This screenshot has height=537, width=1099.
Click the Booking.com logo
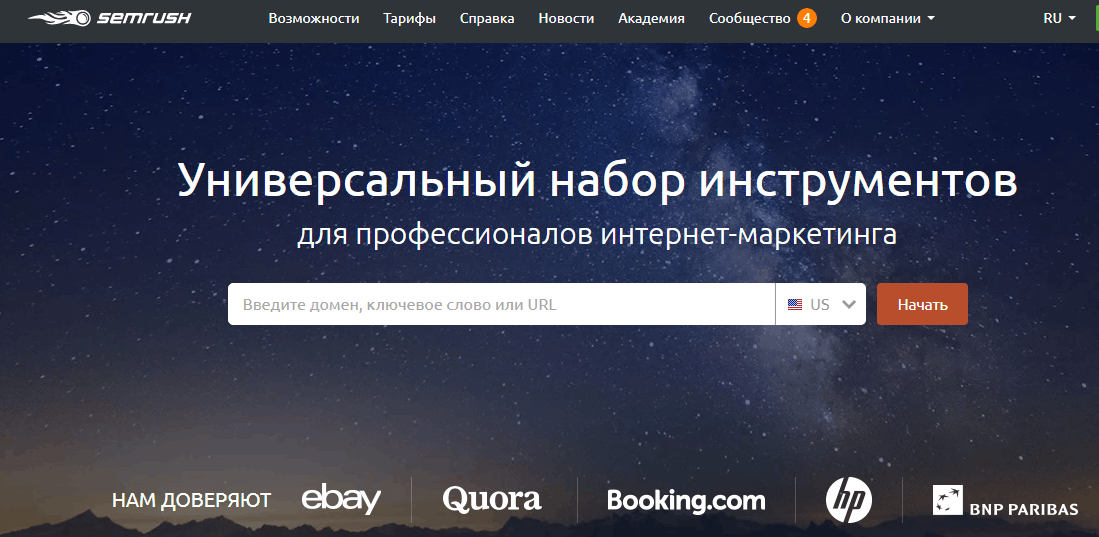685,500
